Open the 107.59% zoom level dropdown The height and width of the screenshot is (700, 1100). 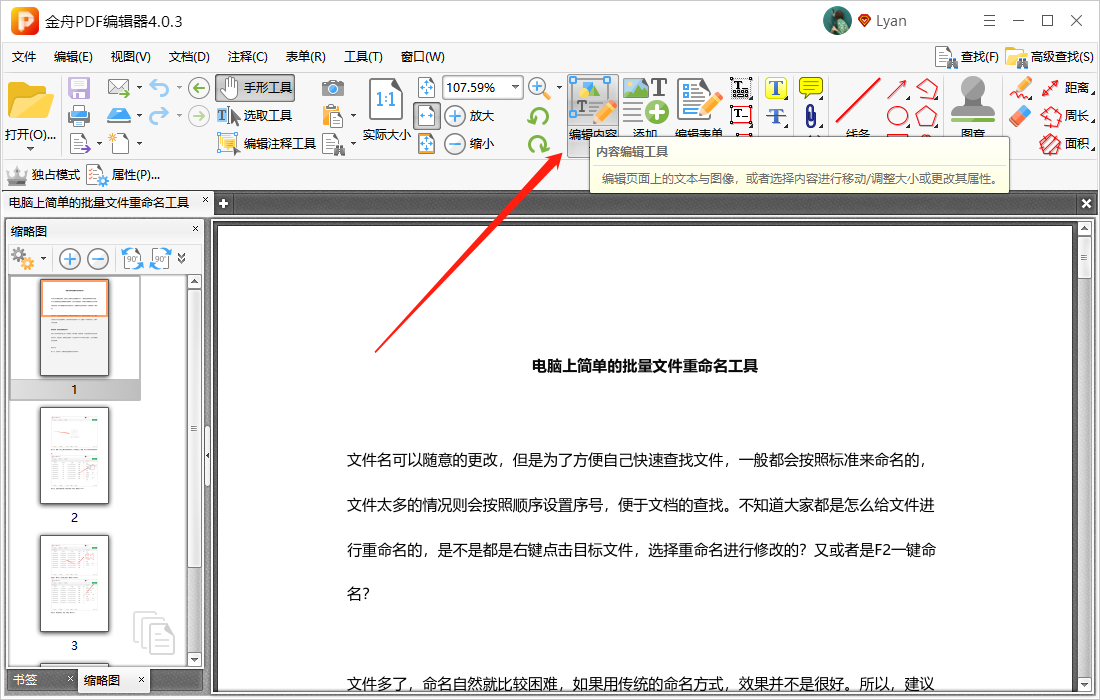[x=482, y=87]
